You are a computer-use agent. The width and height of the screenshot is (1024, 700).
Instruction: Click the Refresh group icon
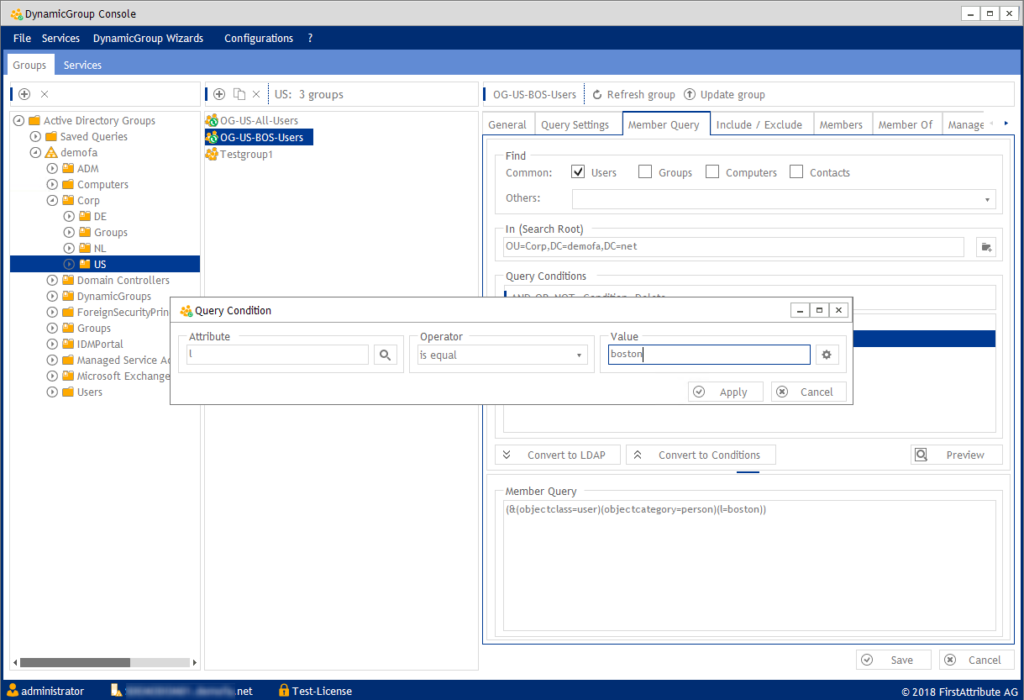[x=597, y=95]
